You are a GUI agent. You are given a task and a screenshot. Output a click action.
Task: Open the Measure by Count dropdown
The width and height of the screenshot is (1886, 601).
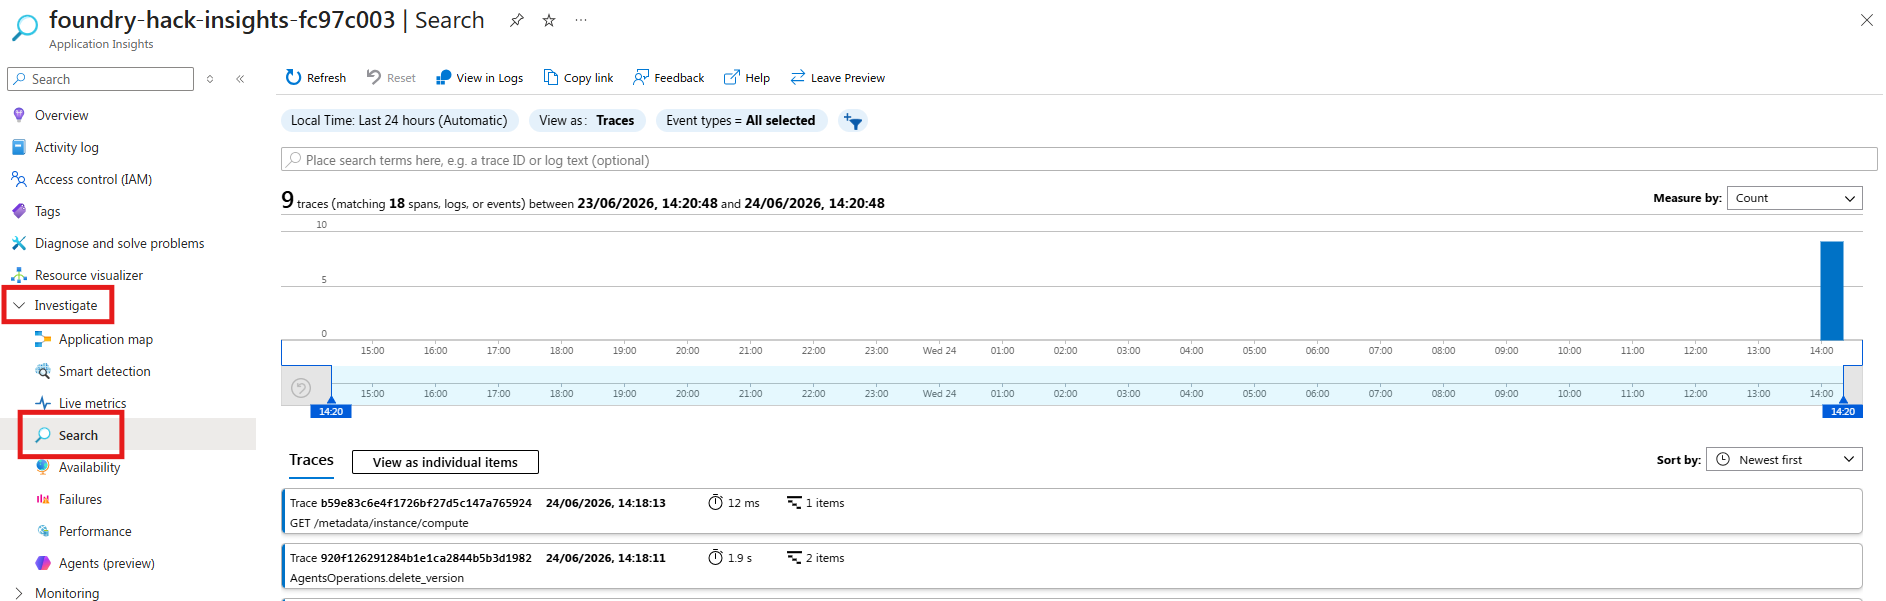1794,198
